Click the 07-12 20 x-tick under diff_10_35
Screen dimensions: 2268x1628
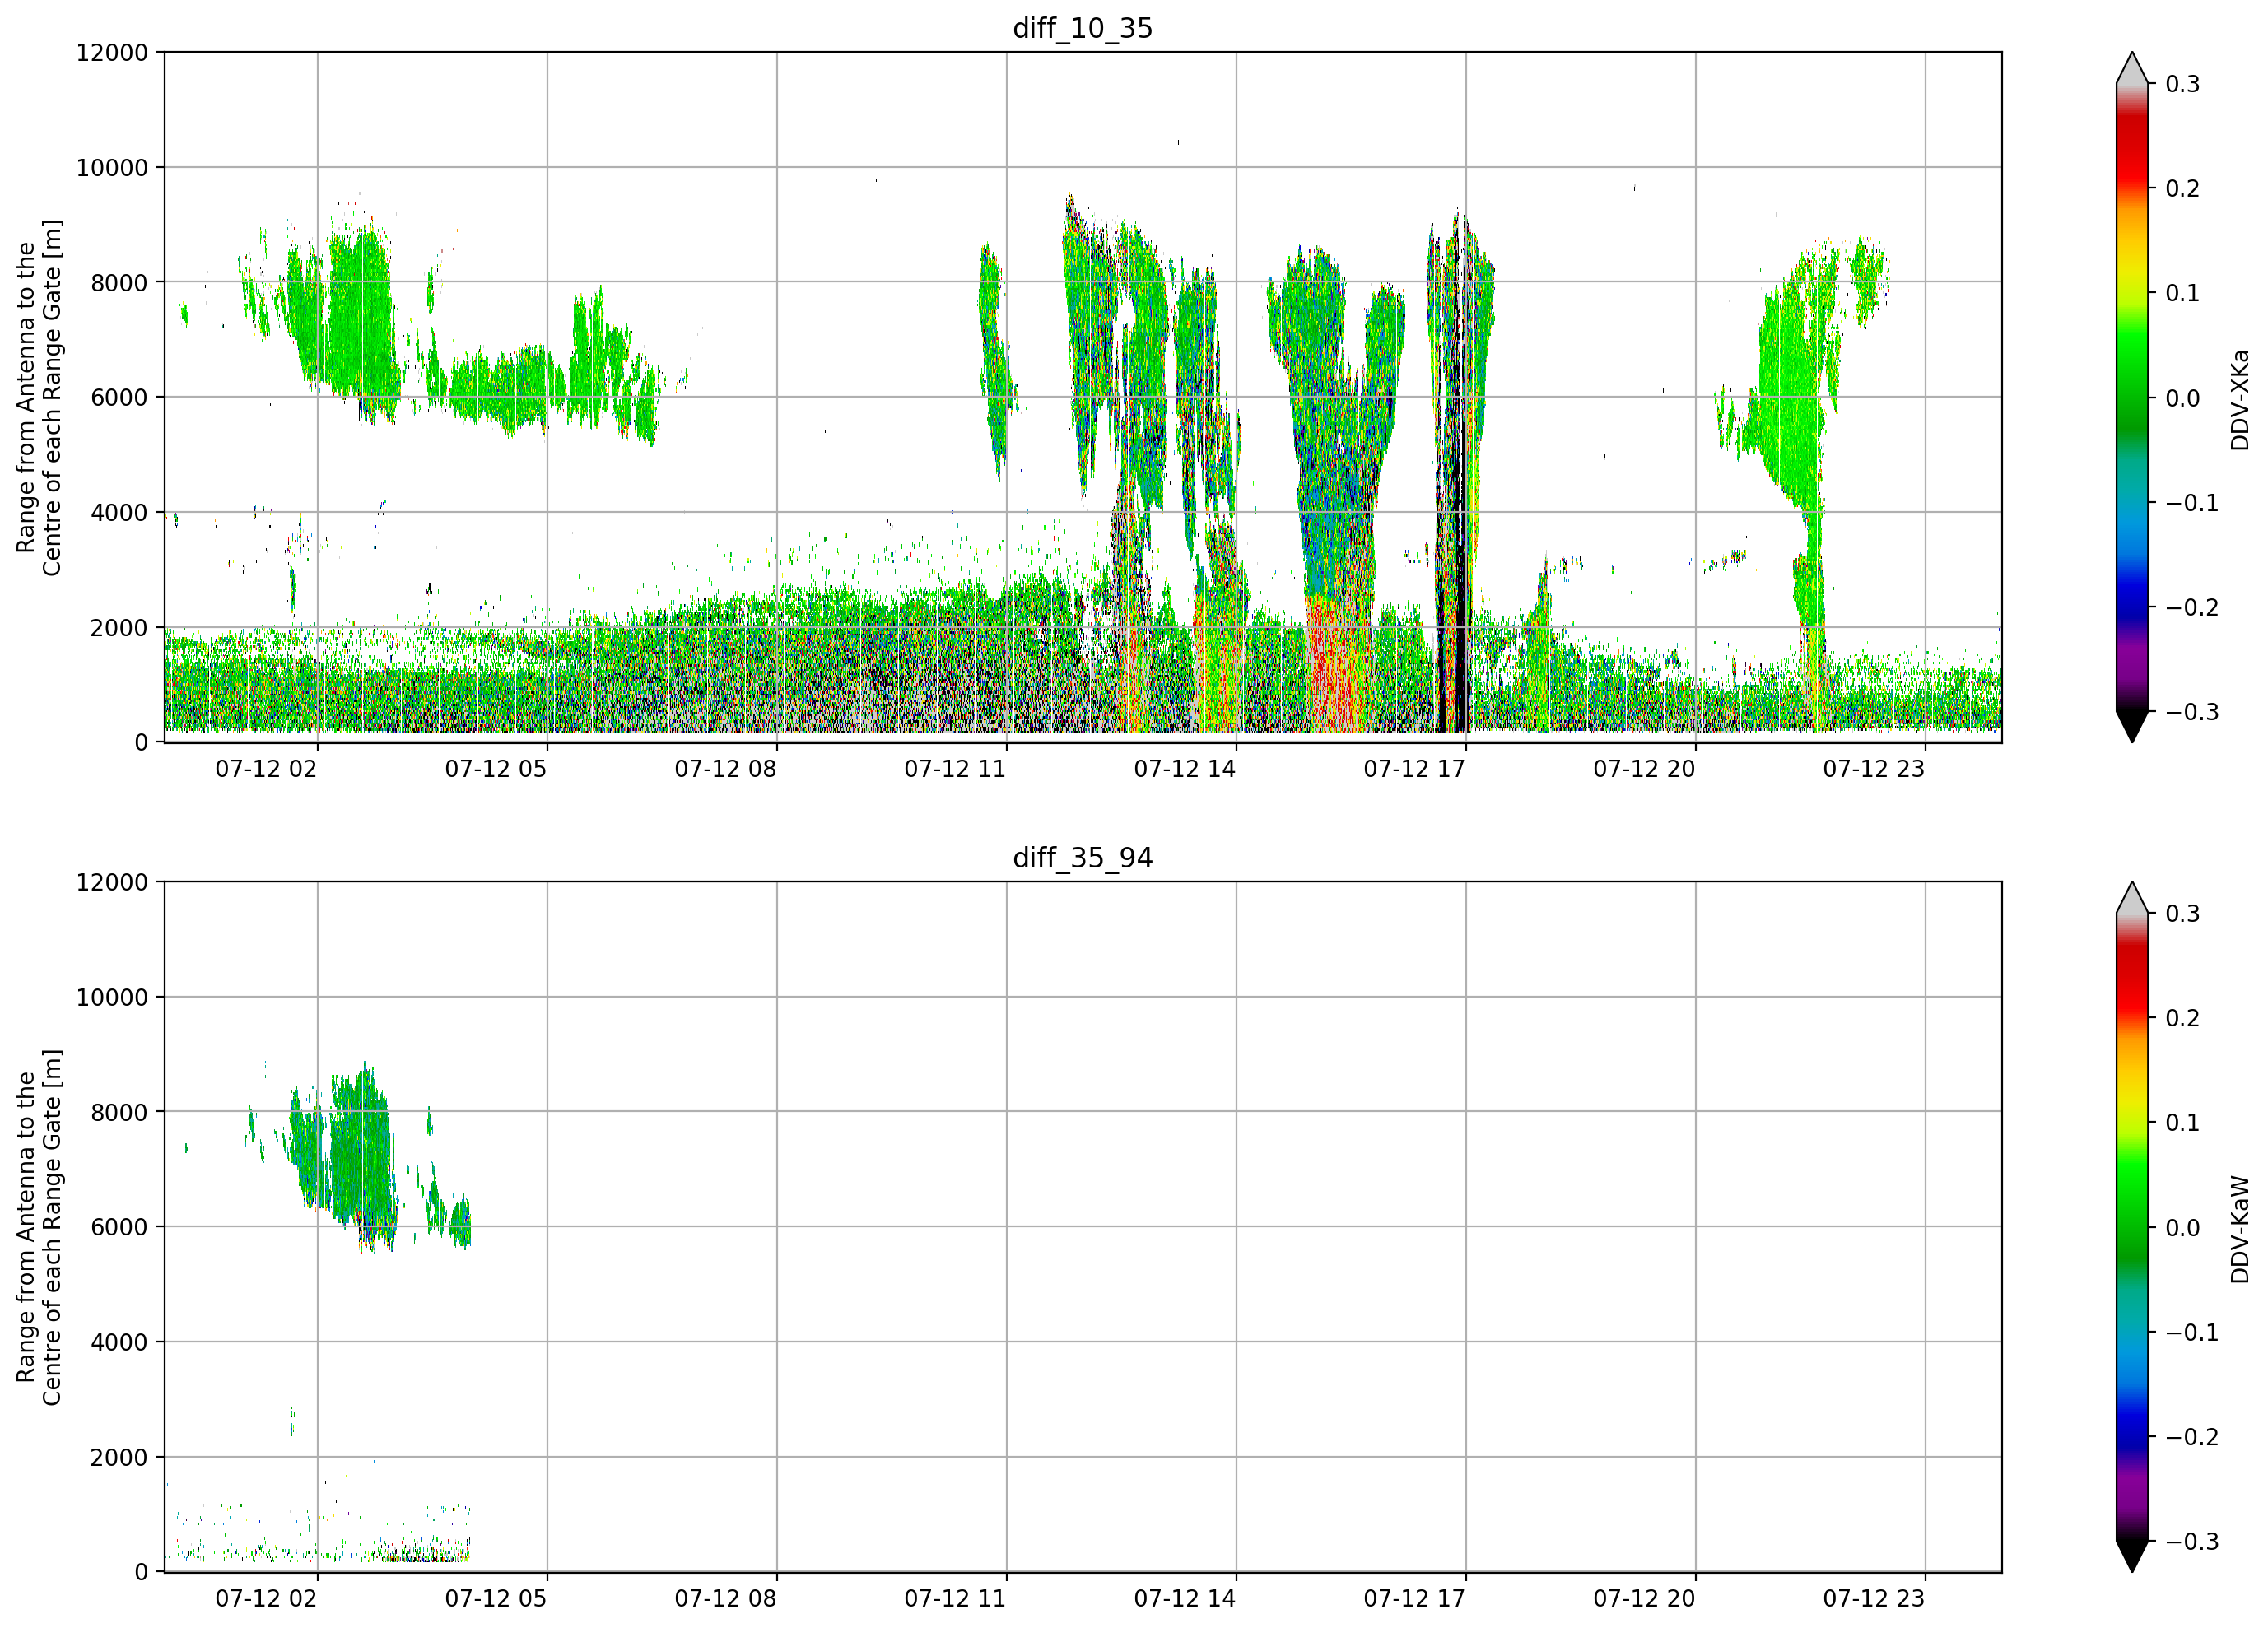[x=1644, y=769]
